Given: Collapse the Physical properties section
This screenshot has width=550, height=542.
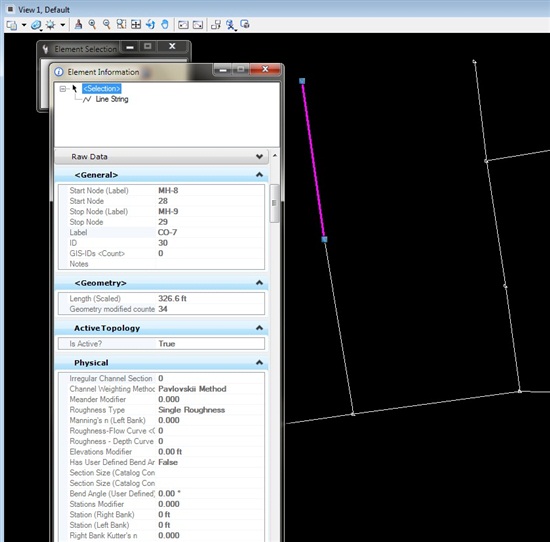Looking at the screenshot, I should click(259, 362).
